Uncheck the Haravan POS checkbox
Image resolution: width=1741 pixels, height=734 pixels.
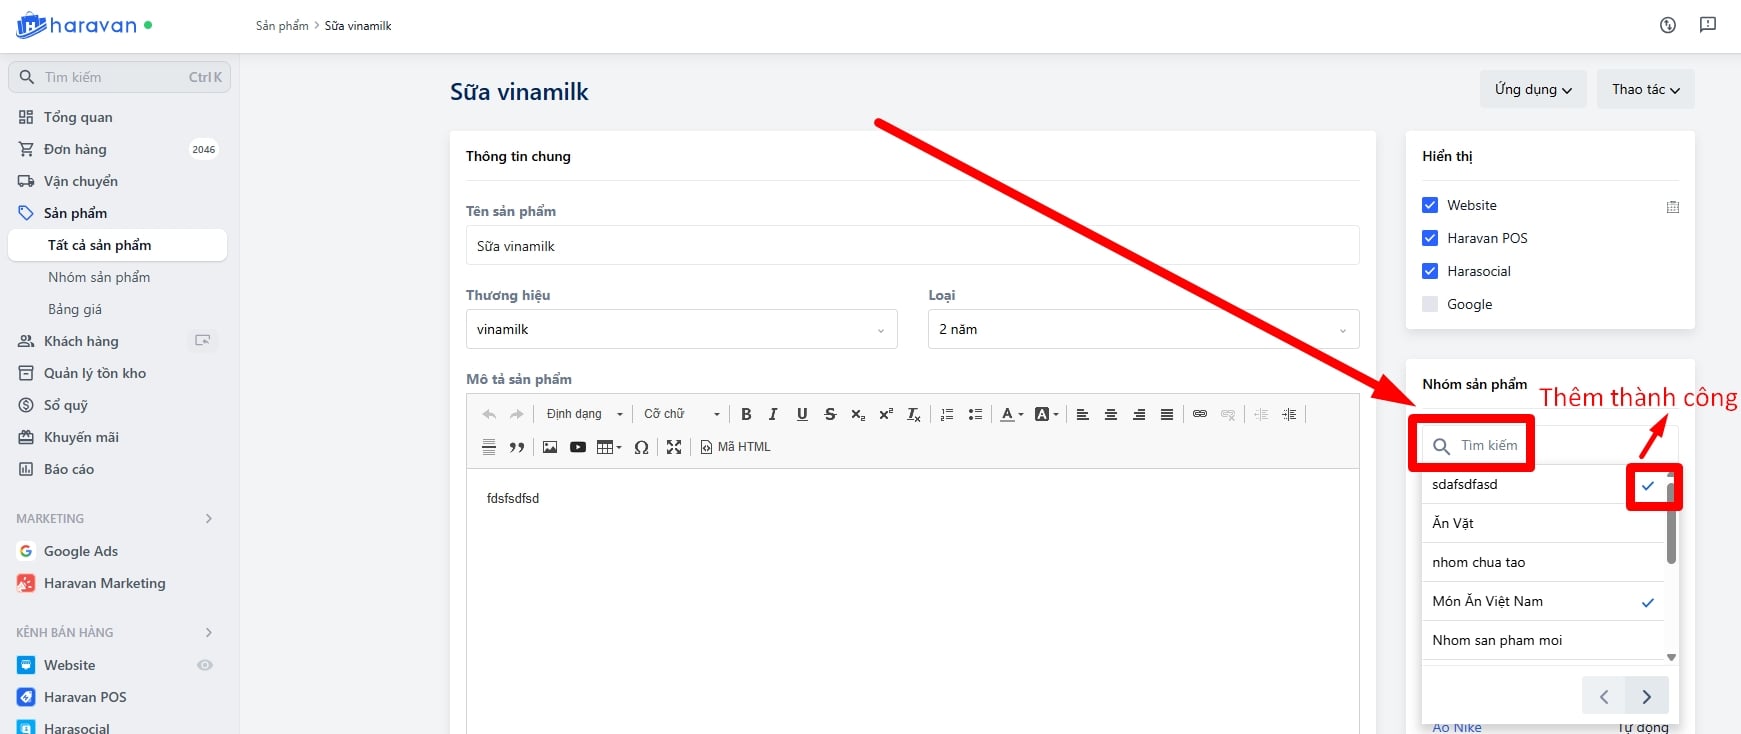click(1430, 238)
